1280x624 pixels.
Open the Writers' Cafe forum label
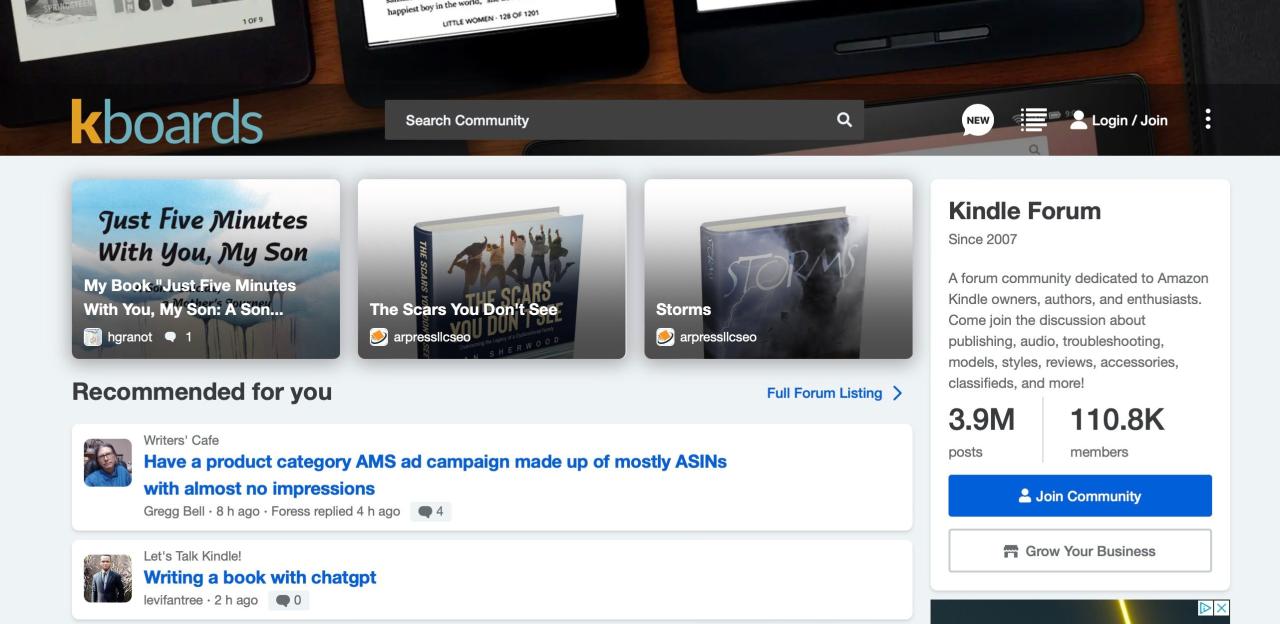[x=181, y=440]
